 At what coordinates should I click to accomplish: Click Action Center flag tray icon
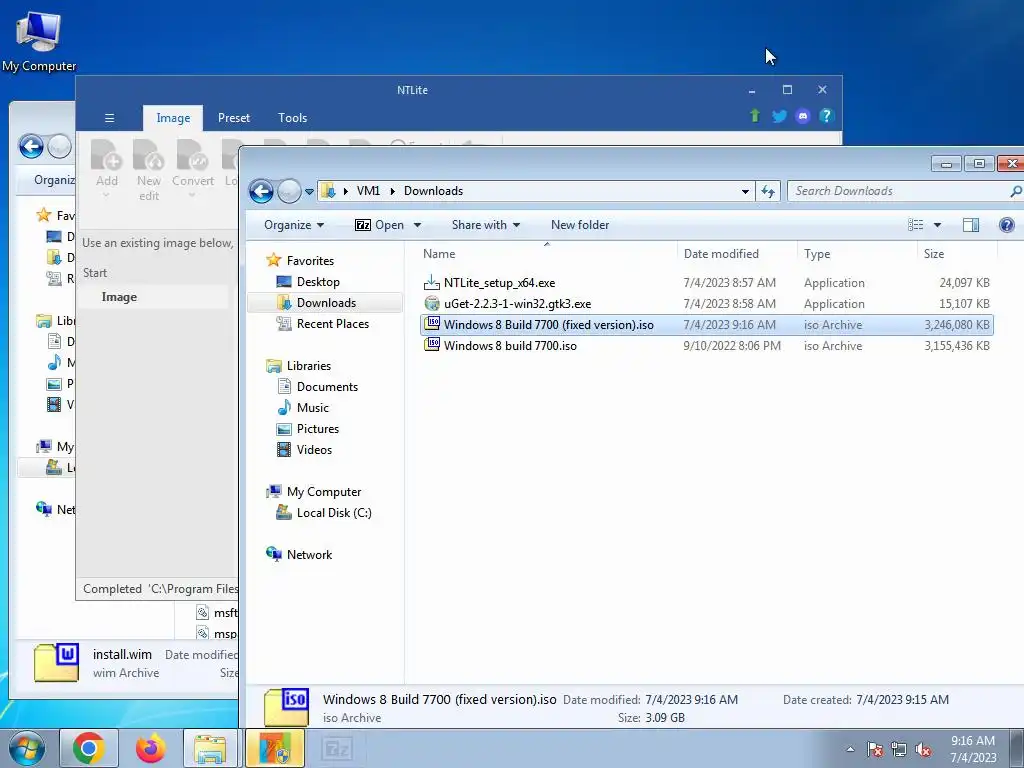pyautogui.click(x=875, y=749)
